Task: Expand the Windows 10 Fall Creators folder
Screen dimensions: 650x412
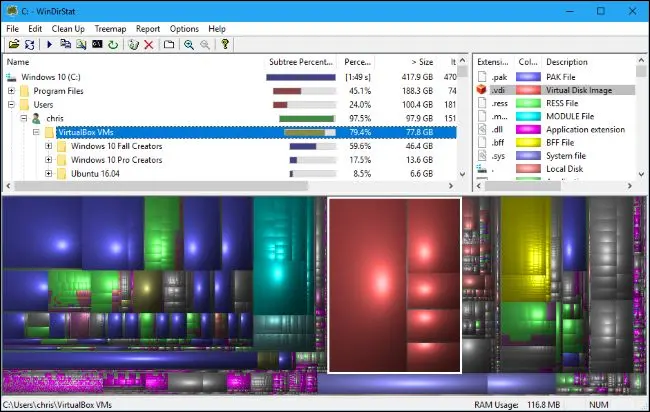Action: click(49, 146)
